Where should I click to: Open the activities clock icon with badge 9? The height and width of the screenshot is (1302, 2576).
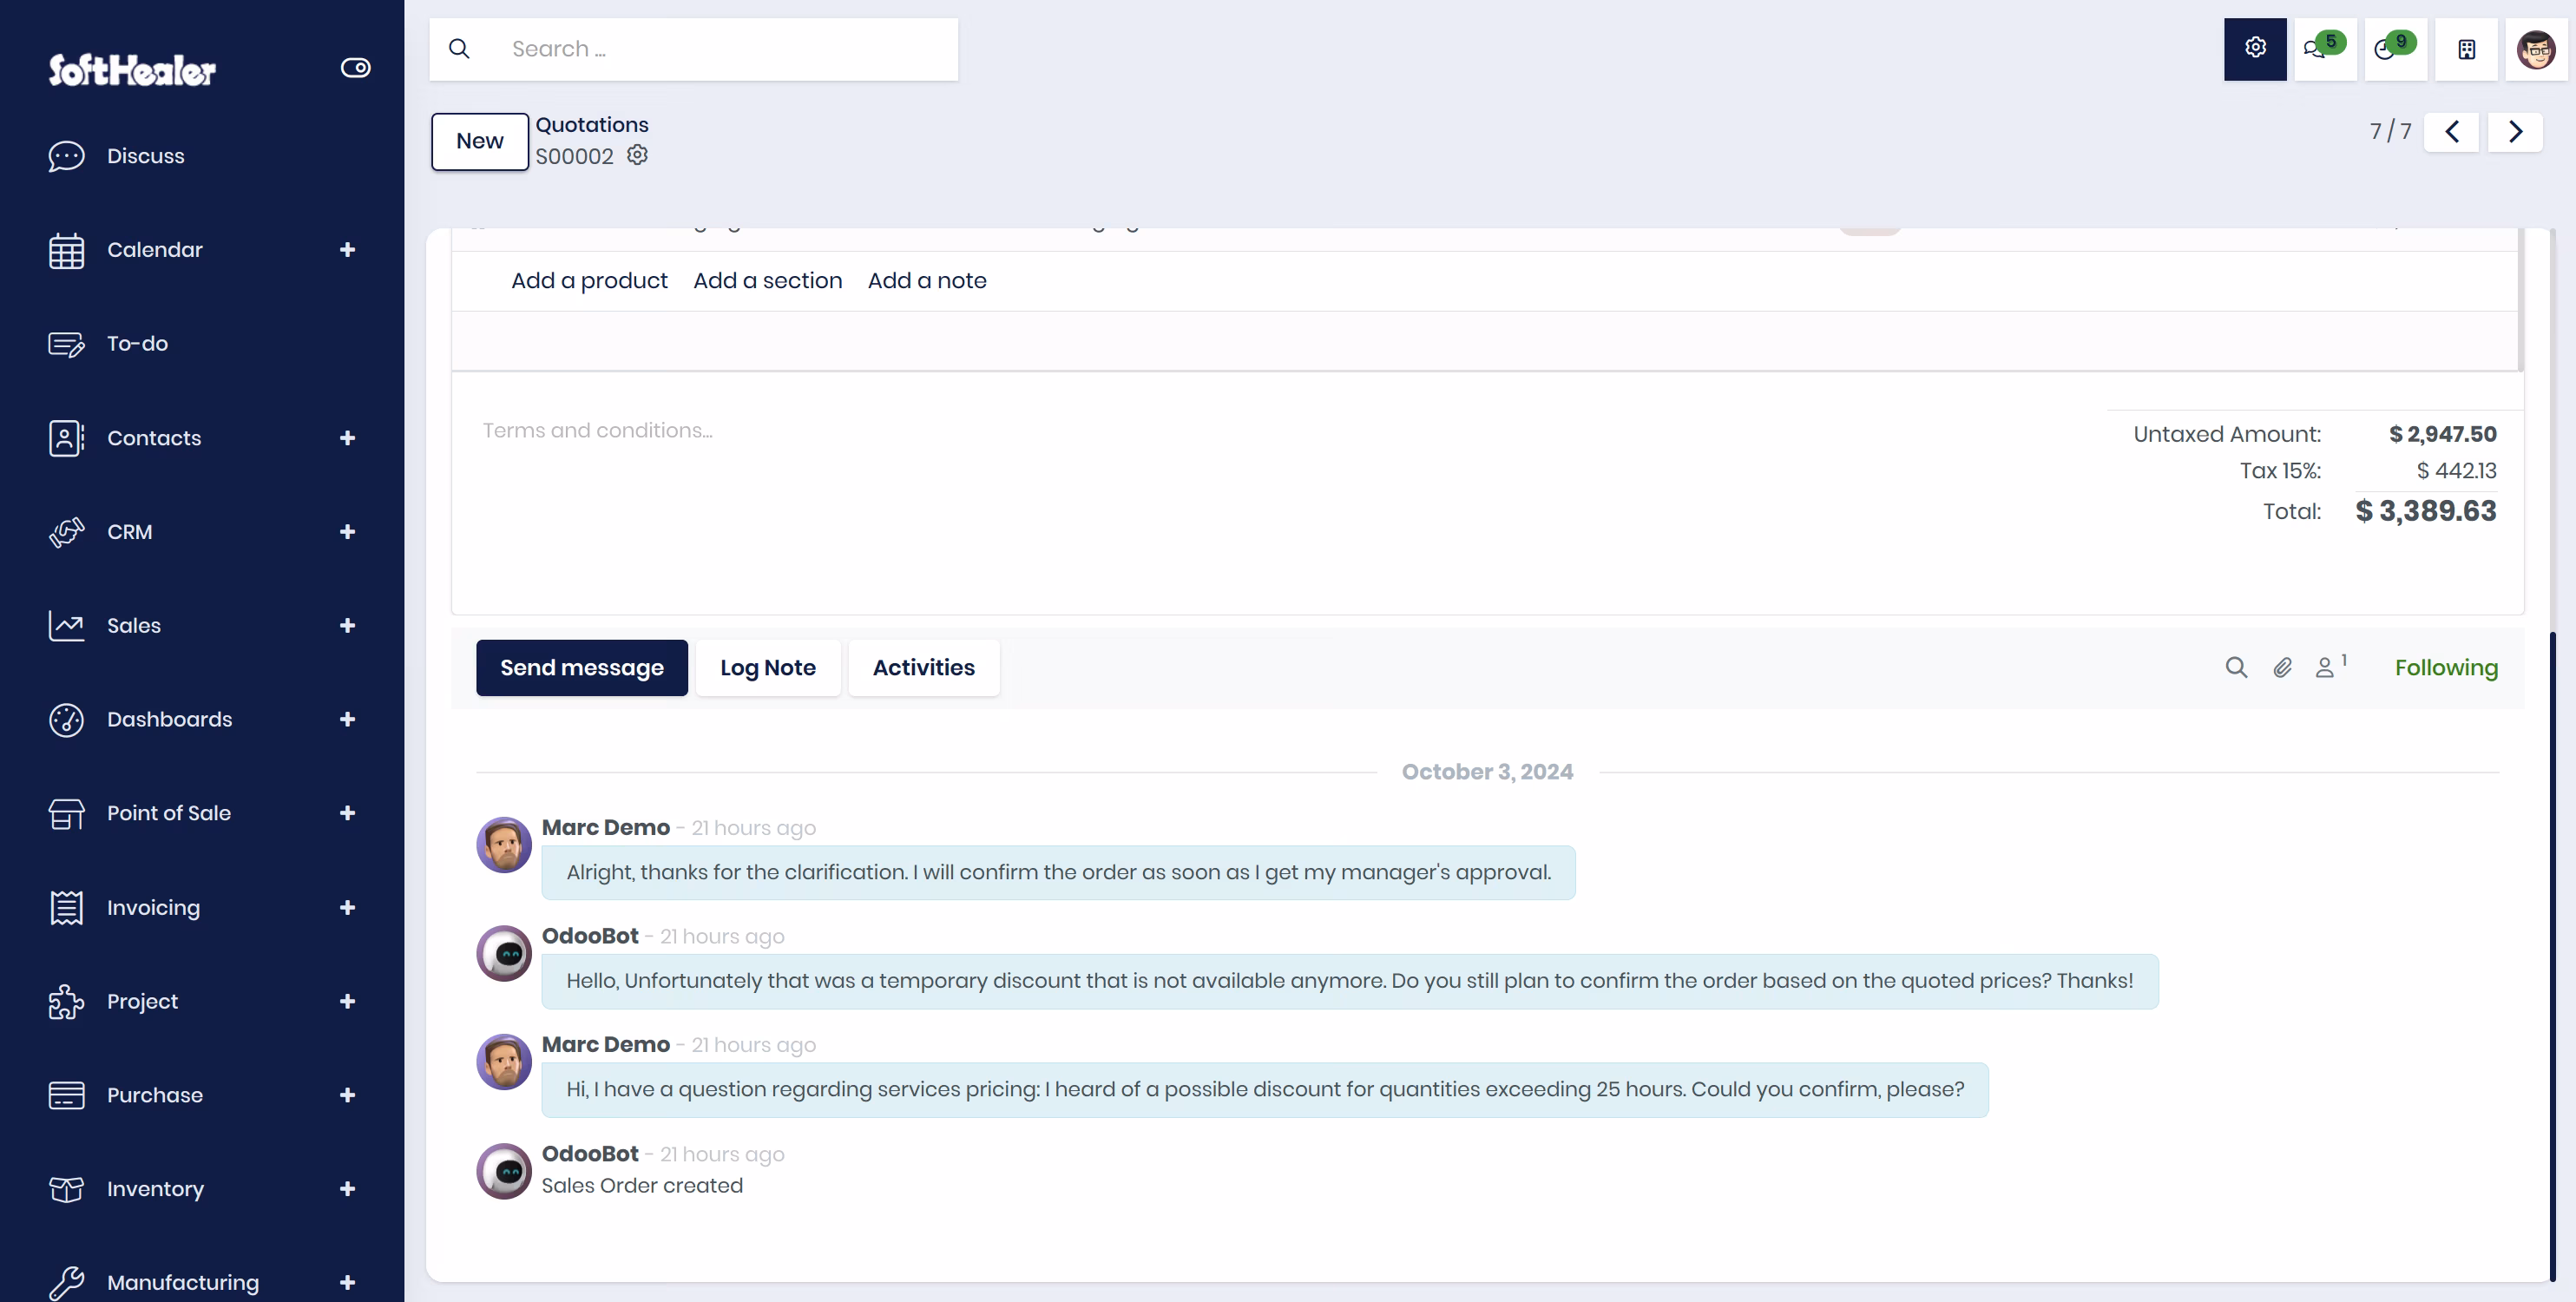[2395, 48]
